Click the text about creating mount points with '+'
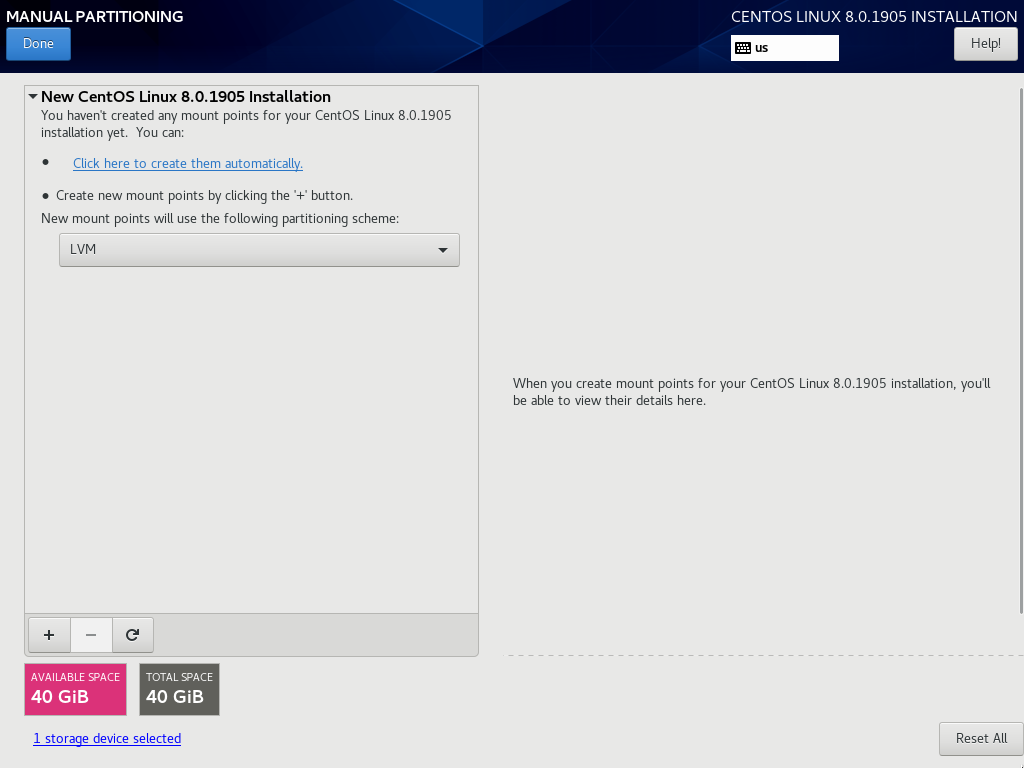The width and height of the screenshot is (1024, 768). pyautogui.click(x=204, y=195)
